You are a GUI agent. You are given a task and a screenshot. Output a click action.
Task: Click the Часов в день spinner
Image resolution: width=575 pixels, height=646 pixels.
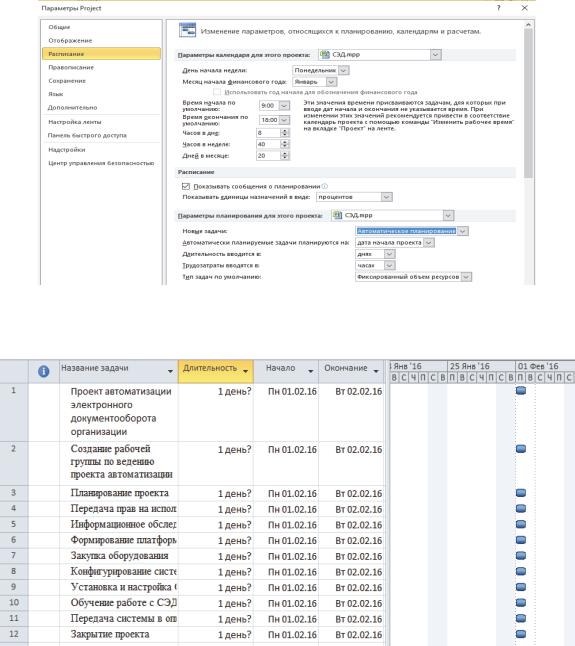[x=285, y=133]
